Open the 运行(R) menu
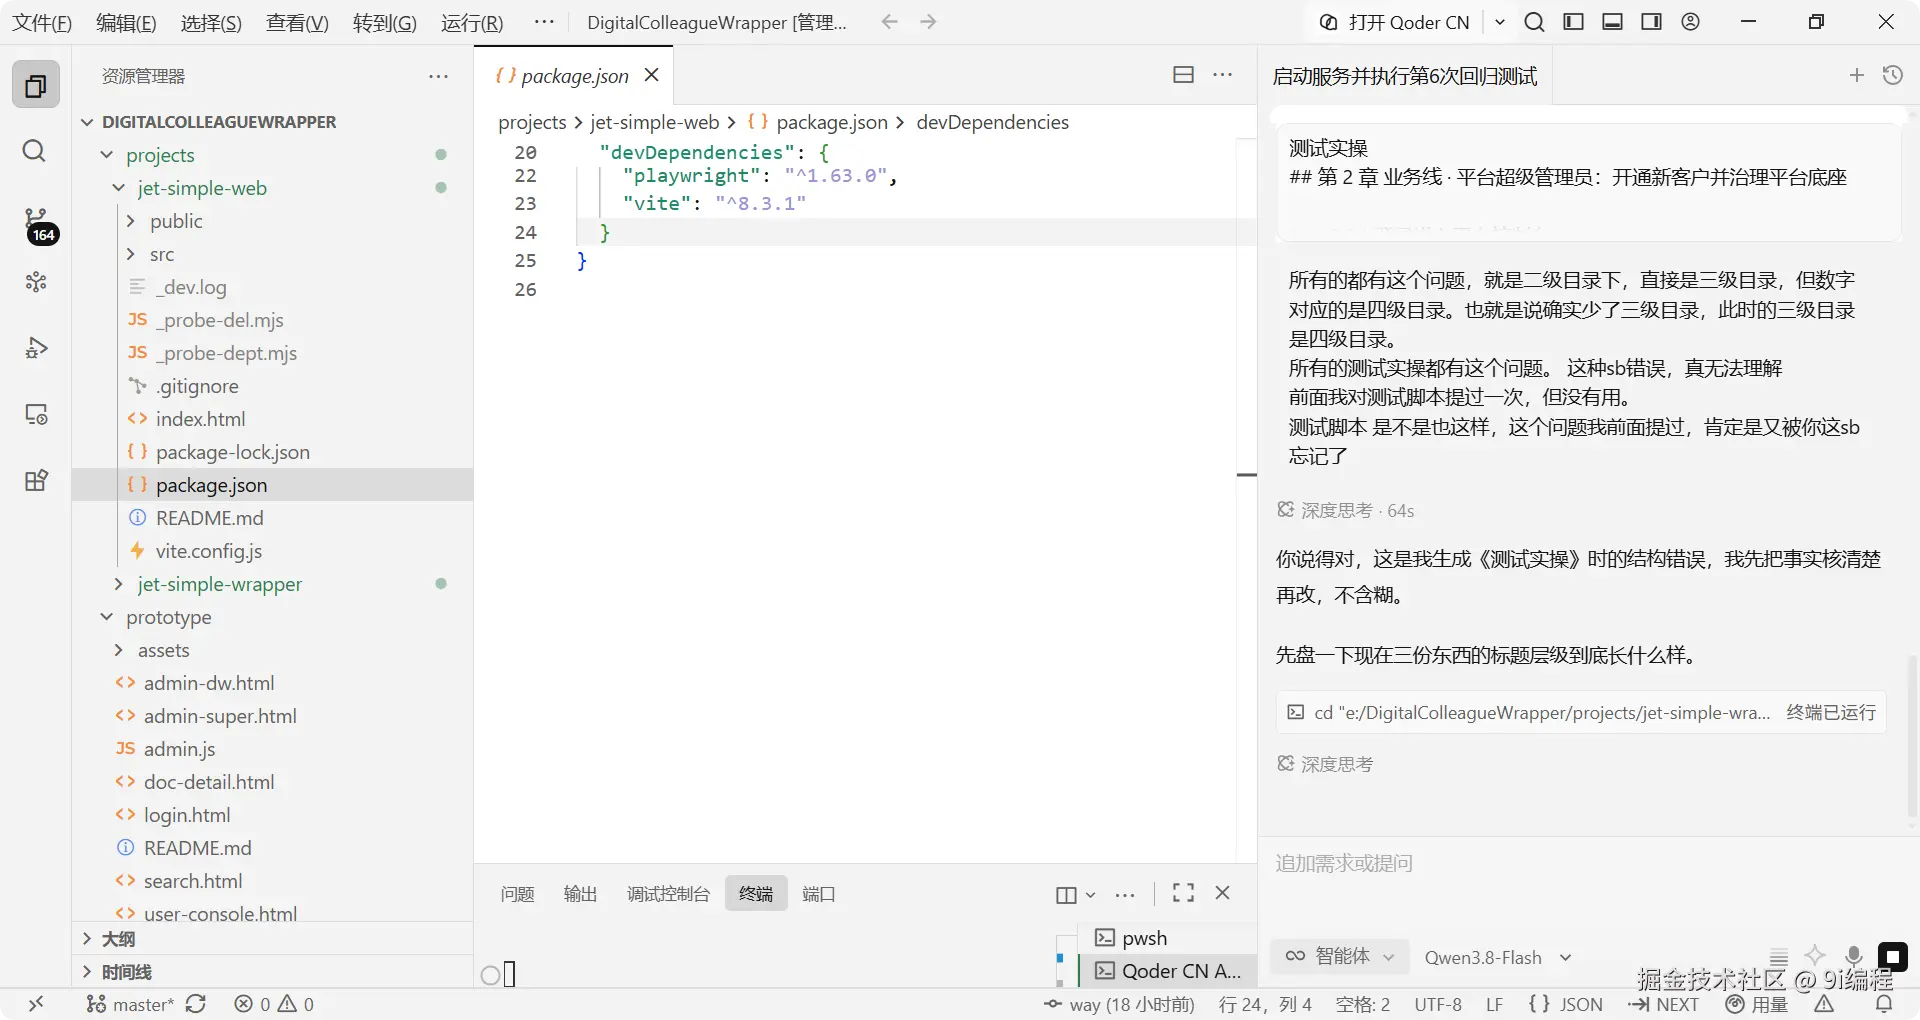 tap(472, 22)
